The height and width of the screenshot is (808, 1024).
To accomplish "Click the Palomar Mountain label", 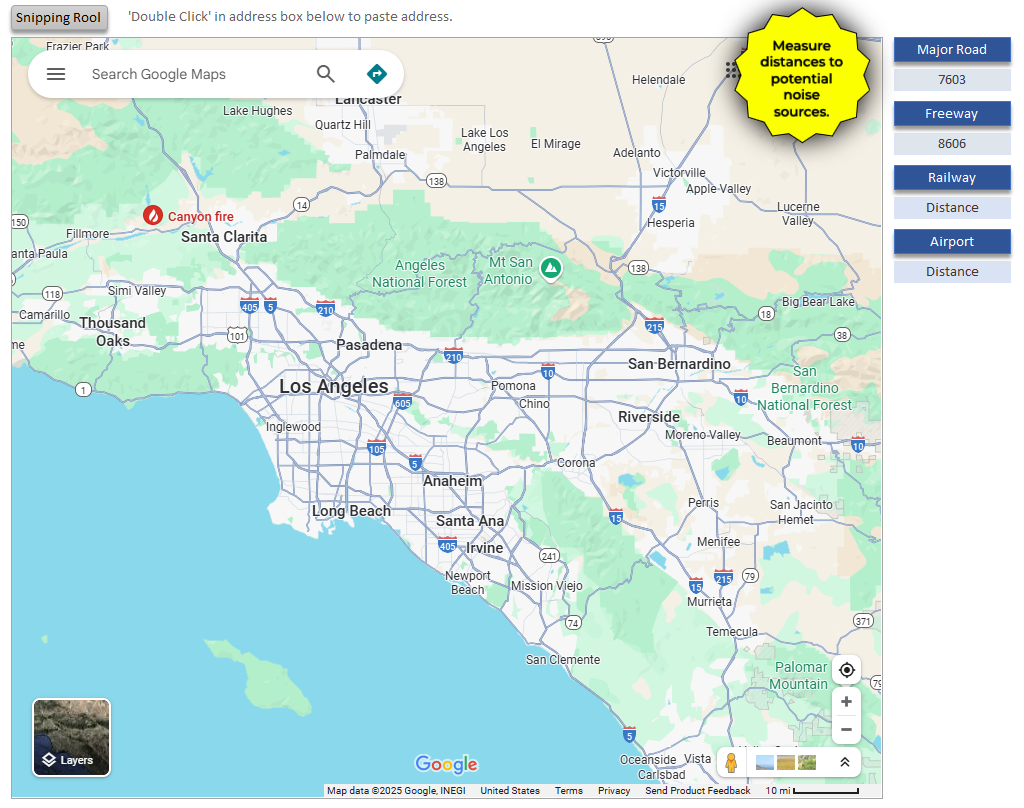I will pos(799,675).
